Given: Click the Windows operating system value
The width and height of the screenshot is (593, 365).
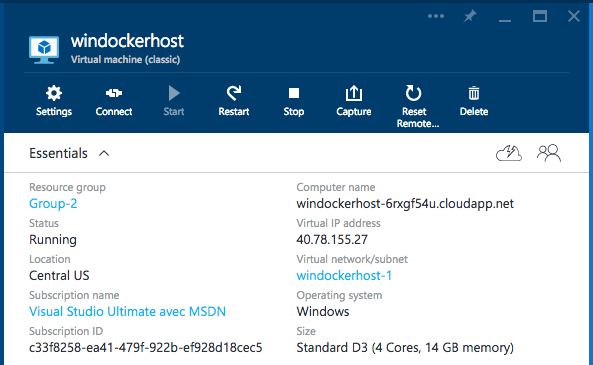Looking at the screenshot, I should click(x=323, y=311).
